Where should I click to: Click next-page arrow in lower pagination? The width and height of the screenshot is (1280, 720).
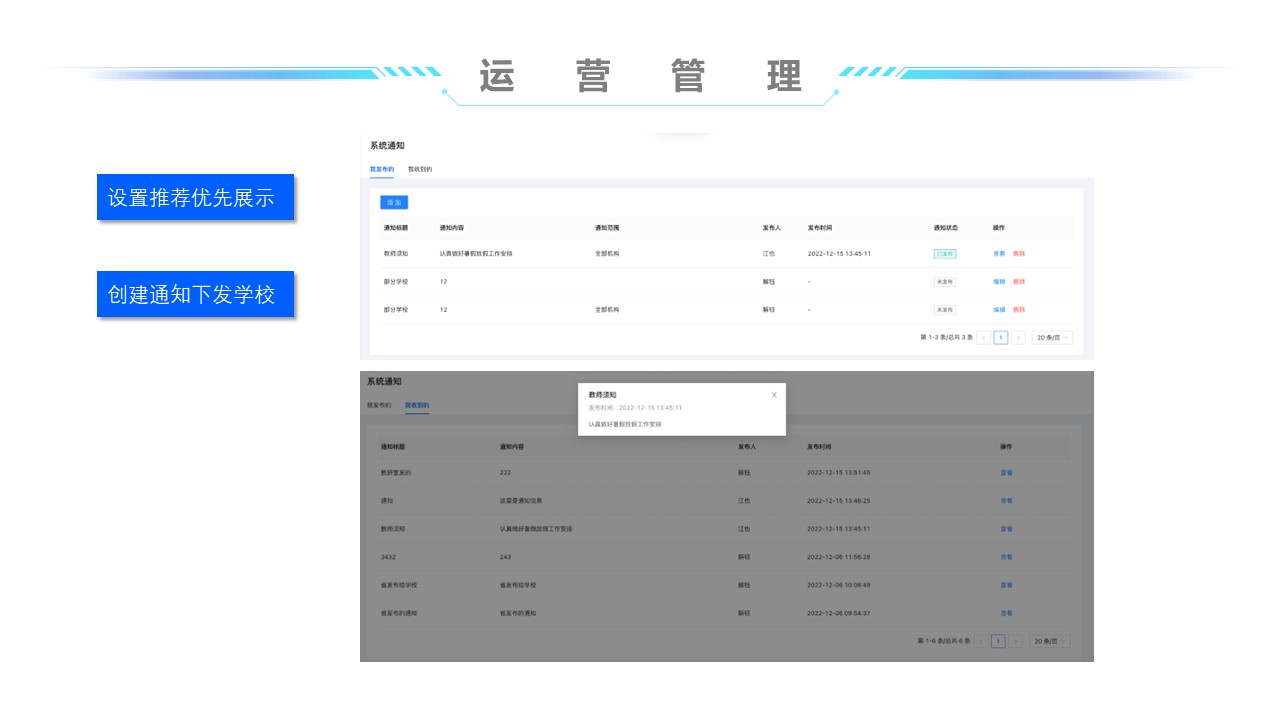1015,641
